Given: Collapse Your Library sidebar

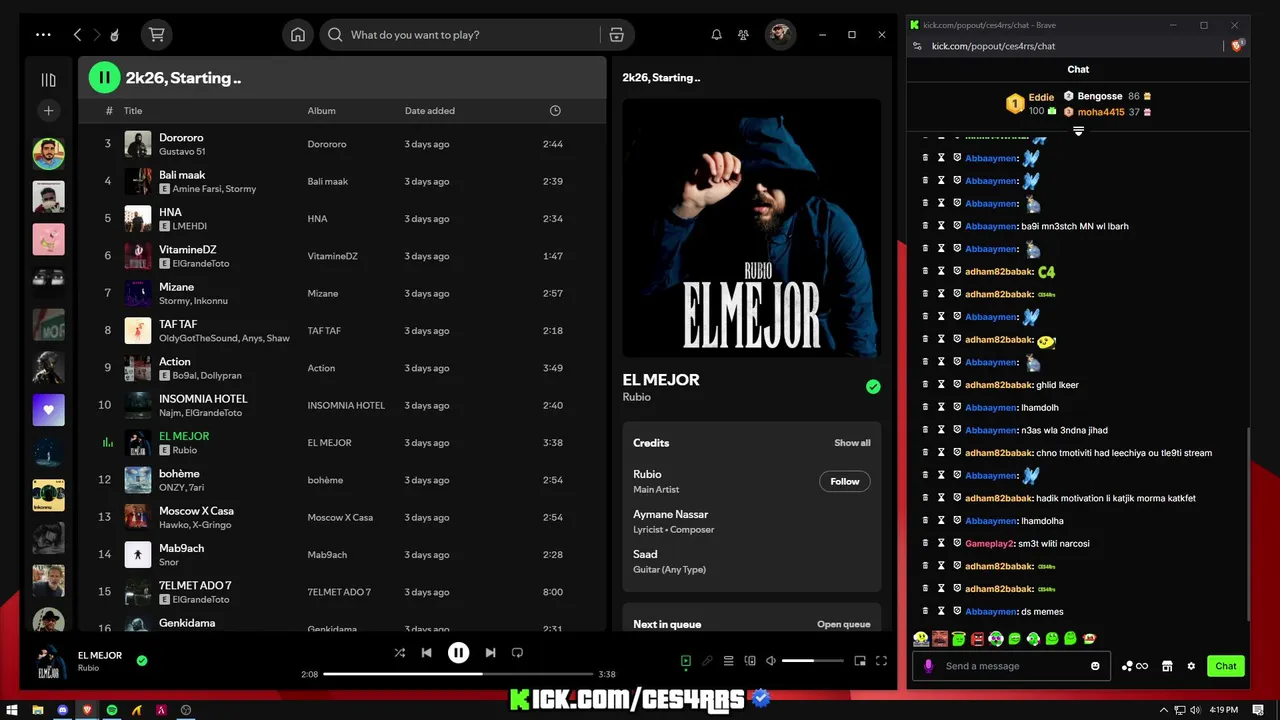Looking at the screenshot, I should coord(48,80).
